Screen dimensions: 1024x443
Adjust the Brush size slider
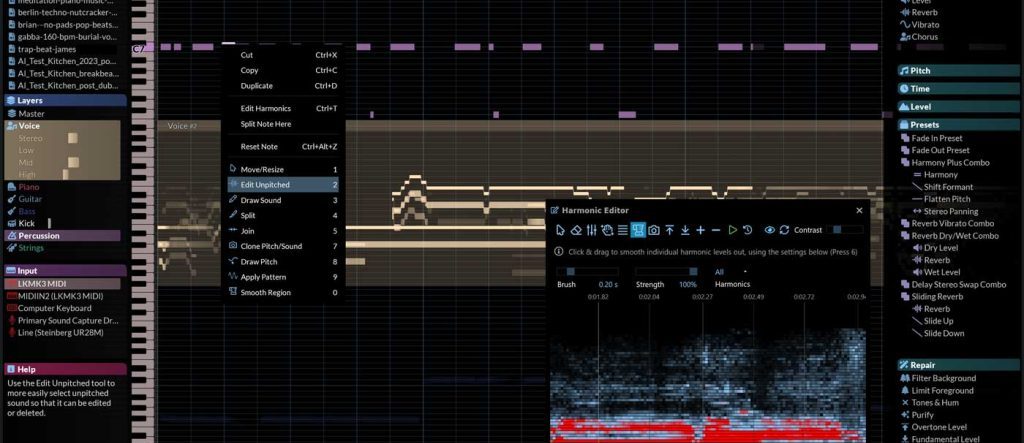click(587, 272)
